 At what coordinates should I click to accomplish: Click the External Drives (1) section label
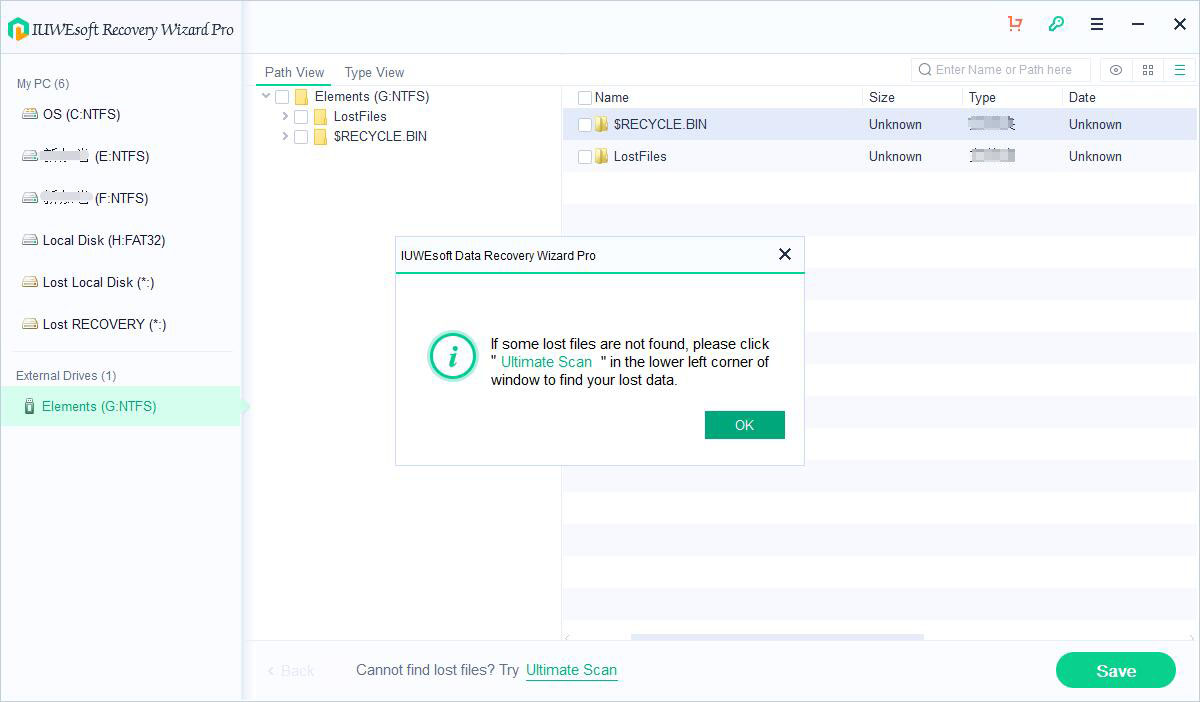pyautogui.click(x=66, y=376)
